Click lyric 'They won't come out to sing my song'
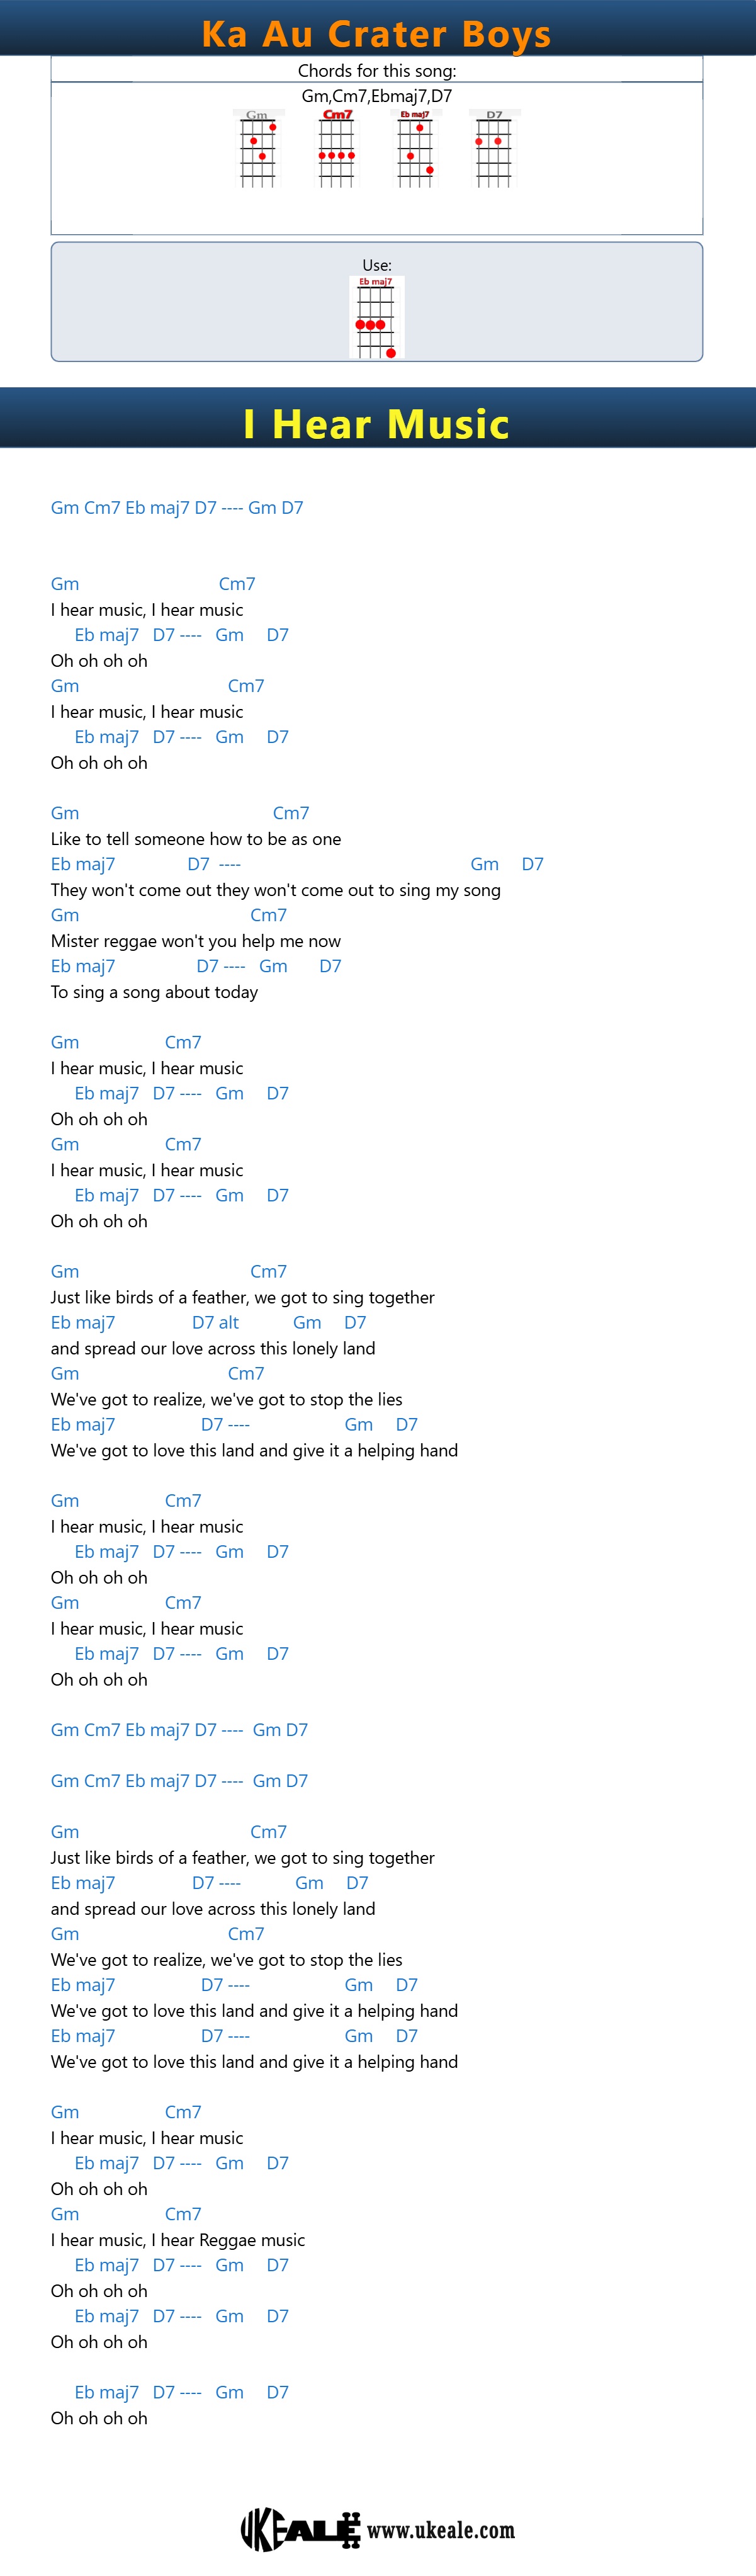 (276, 890)
